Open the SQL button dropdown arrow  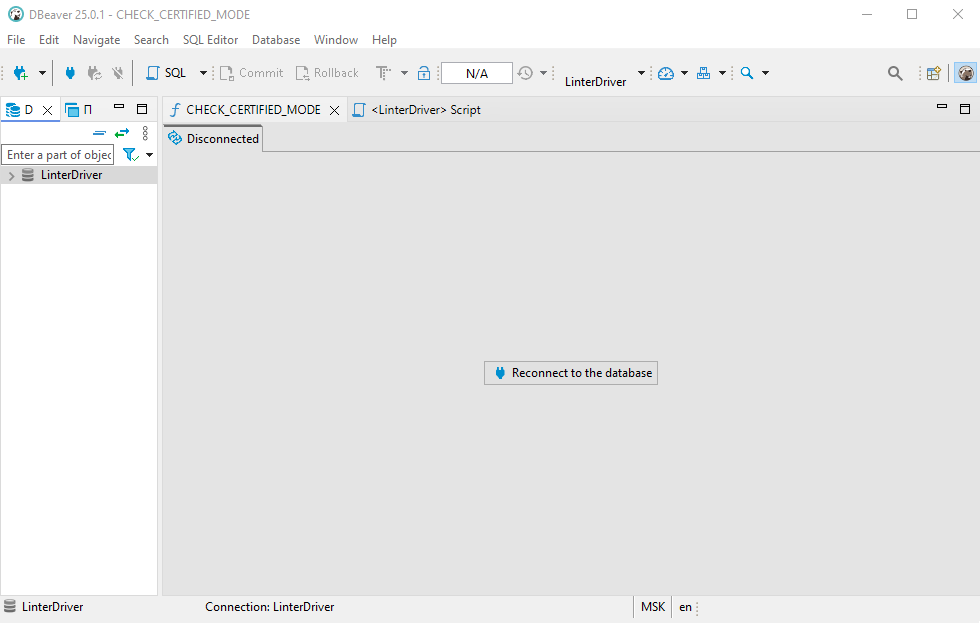pos(203,73)
